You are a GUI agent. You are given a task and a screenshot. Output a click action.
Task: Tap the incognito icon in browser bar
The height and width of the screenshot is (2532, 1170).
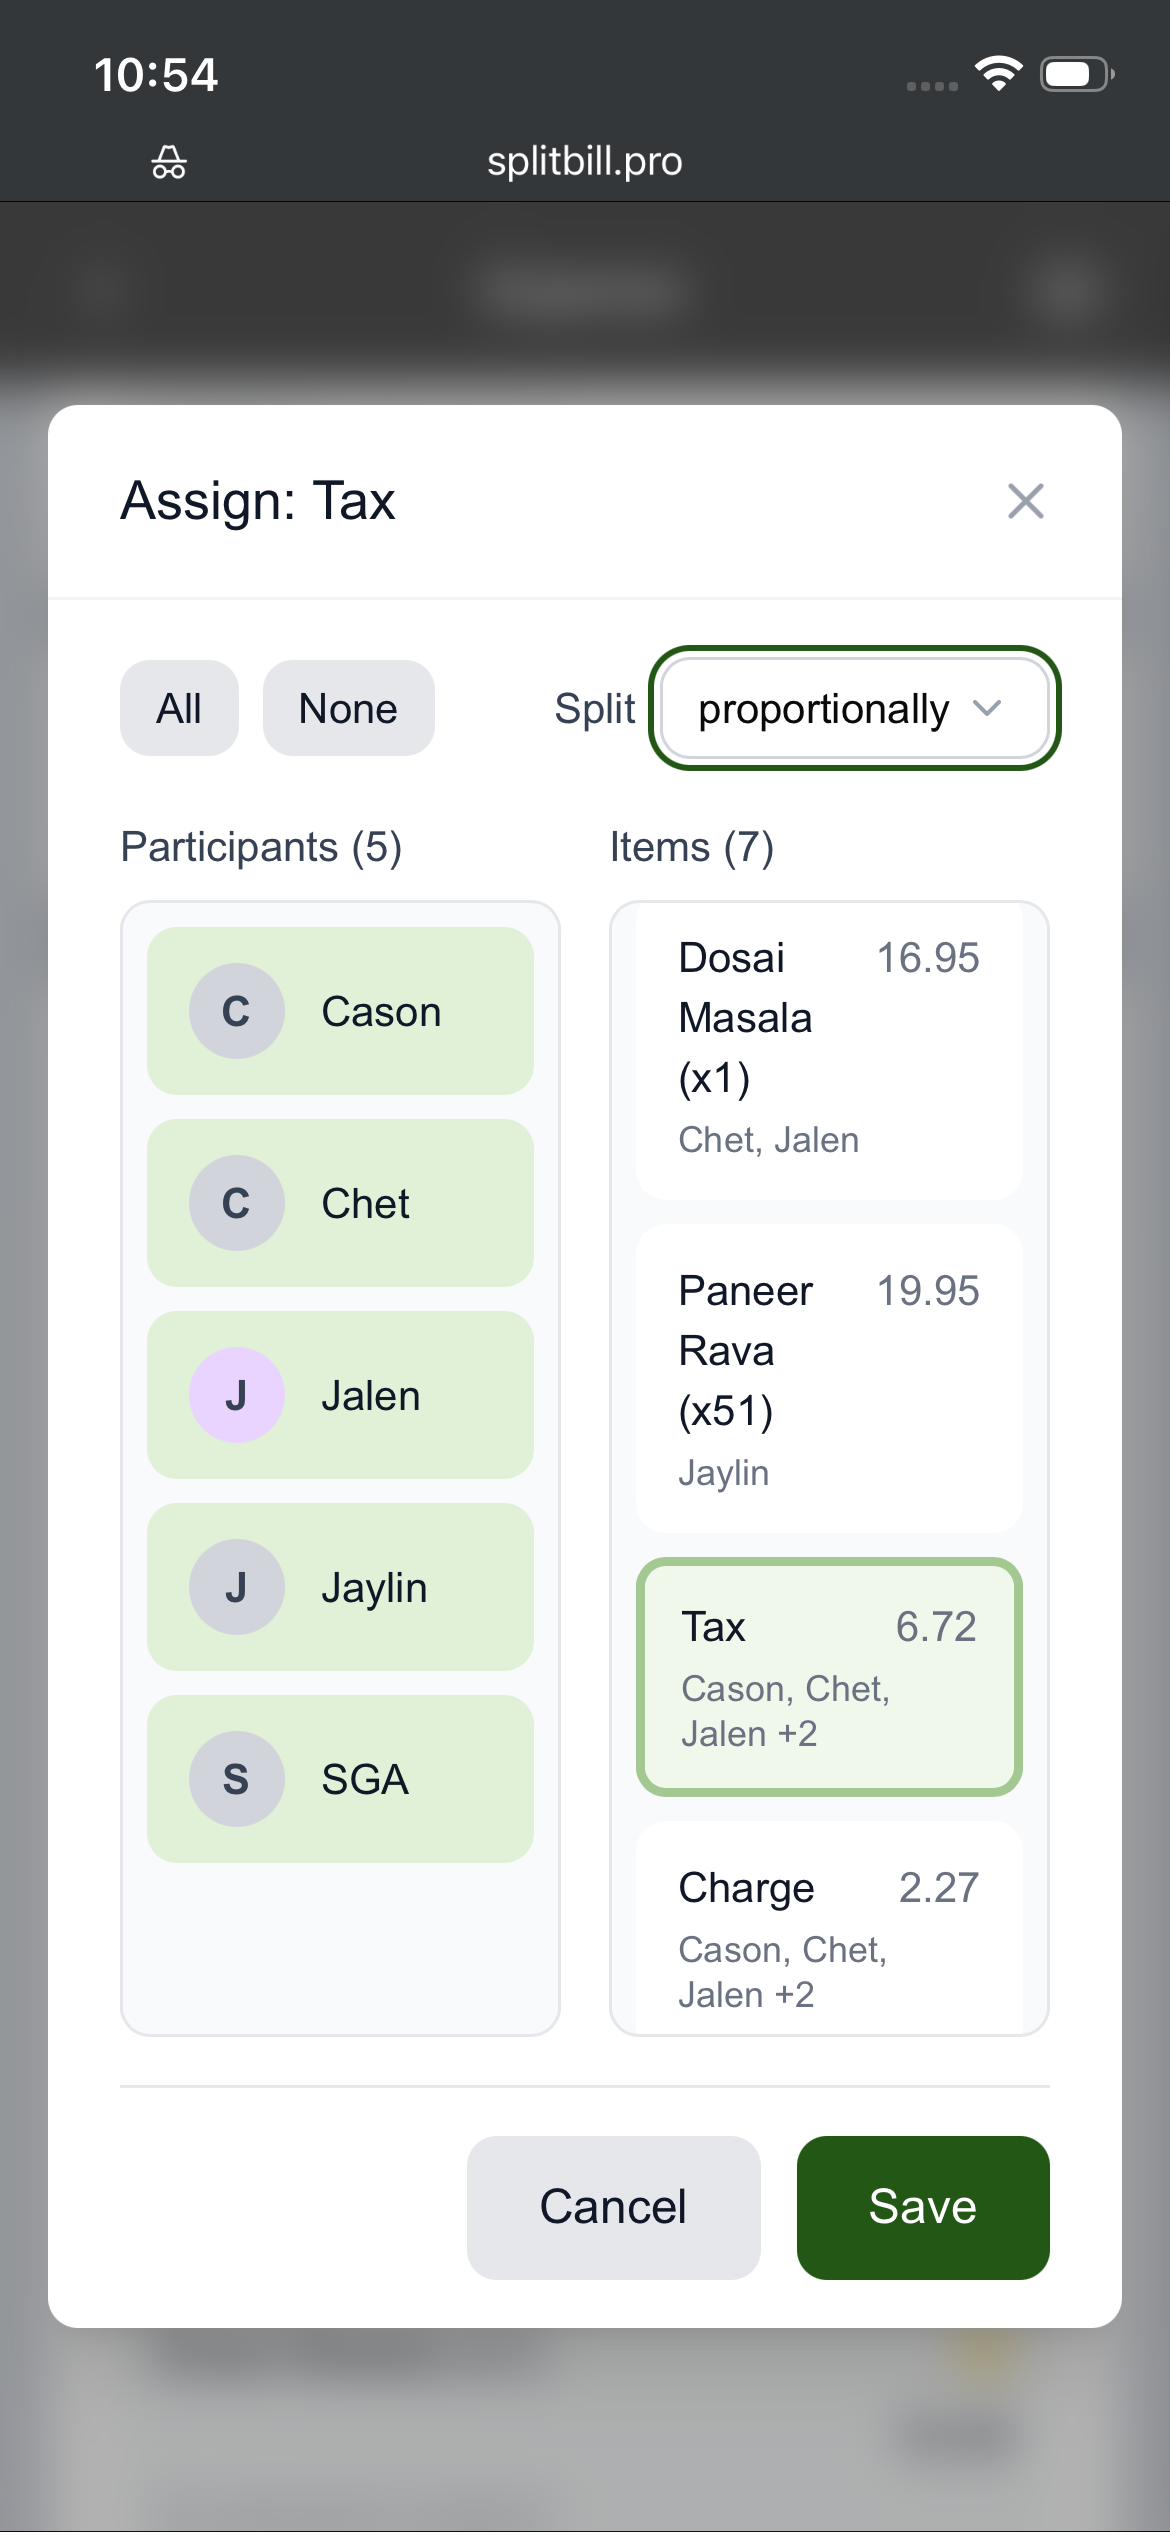coord(169,162)
